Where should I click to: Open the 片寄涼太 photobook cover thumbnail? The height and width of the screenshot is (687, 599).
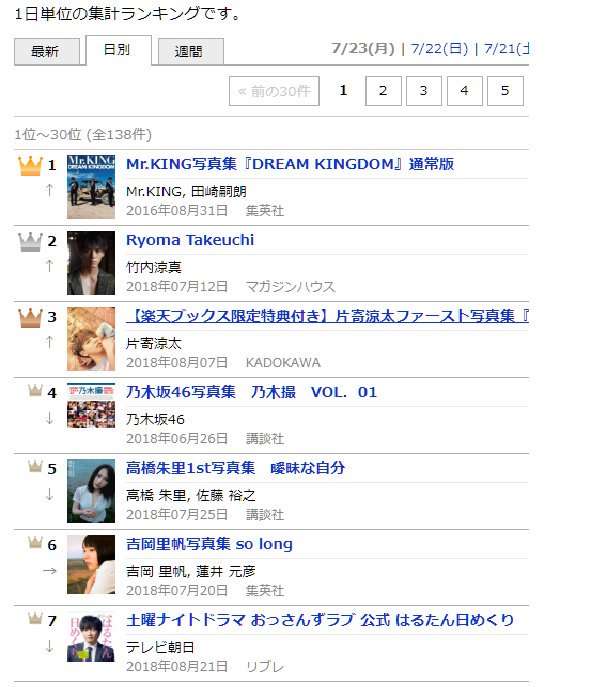pos(91,339)
